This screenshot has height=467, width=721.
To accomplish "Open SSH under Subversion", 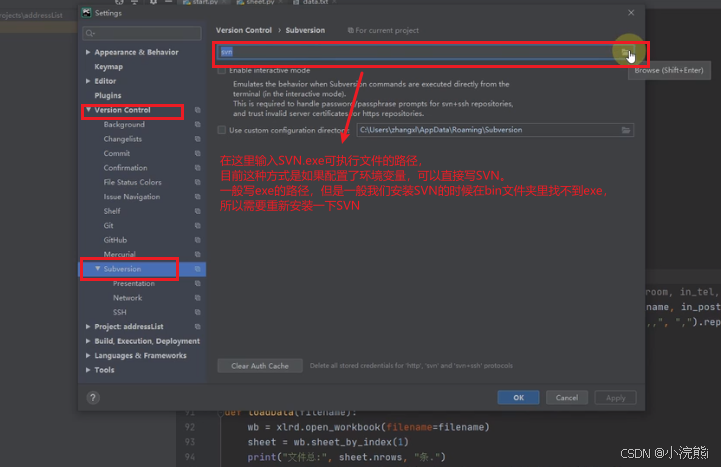I will pos(120,312).
